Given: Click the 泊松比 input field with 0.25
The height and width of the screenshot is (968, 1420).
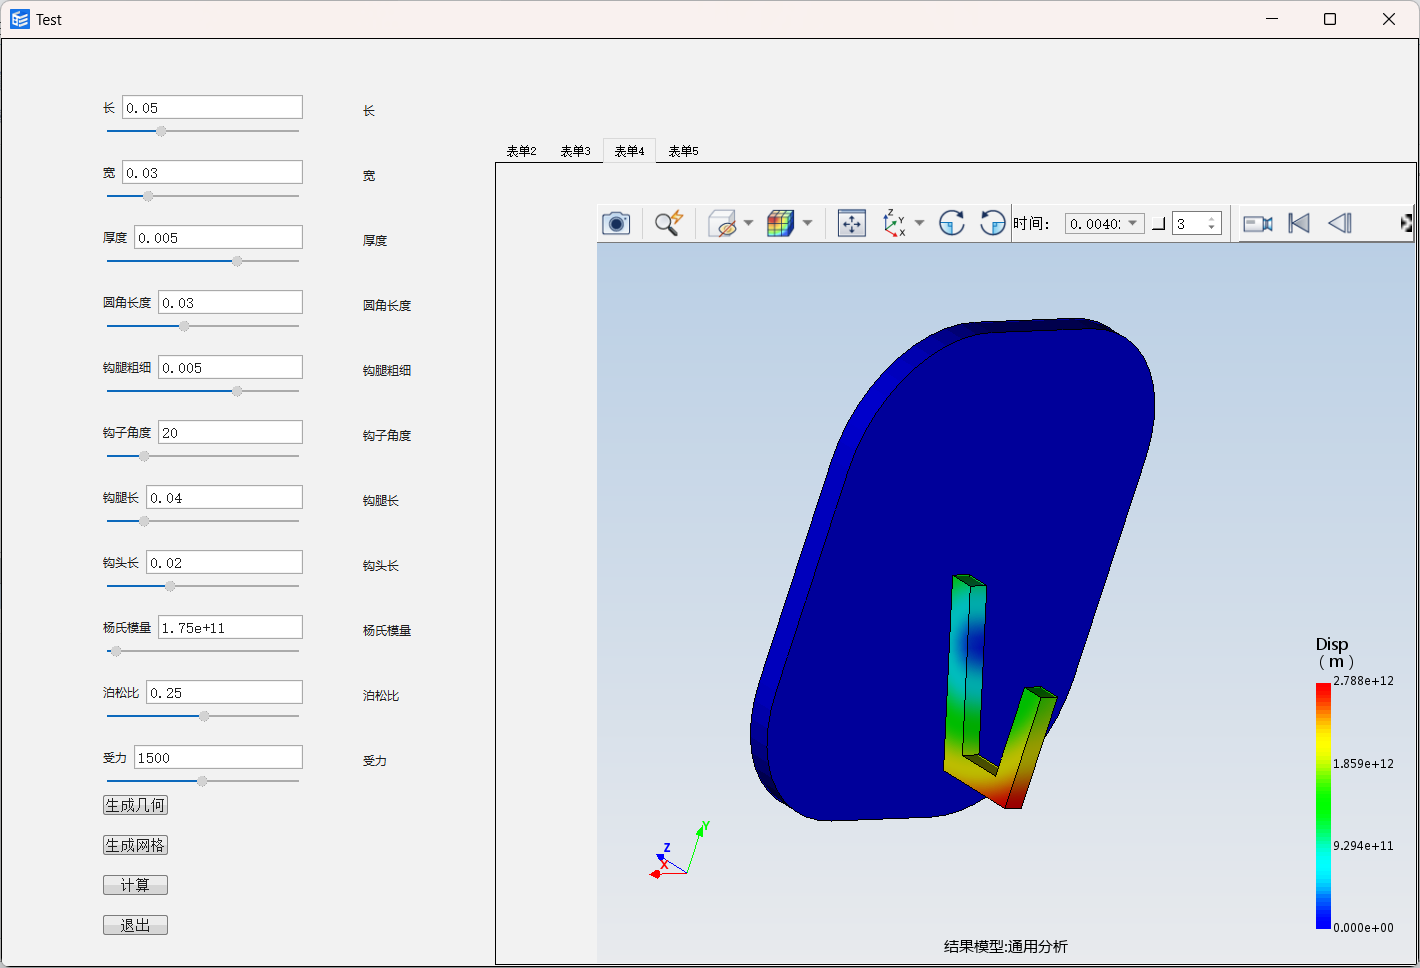Looking at the screenshot, I should (x=224, y=692).
